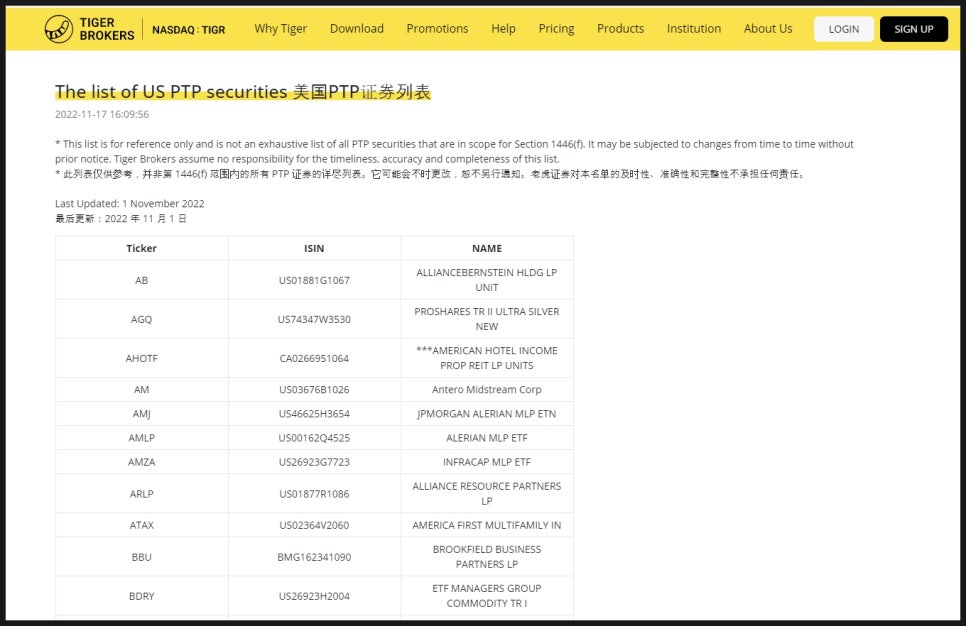Select ISIN BMG162341090
This screenshot has height=626, width=966.
(x=314, y=557)
